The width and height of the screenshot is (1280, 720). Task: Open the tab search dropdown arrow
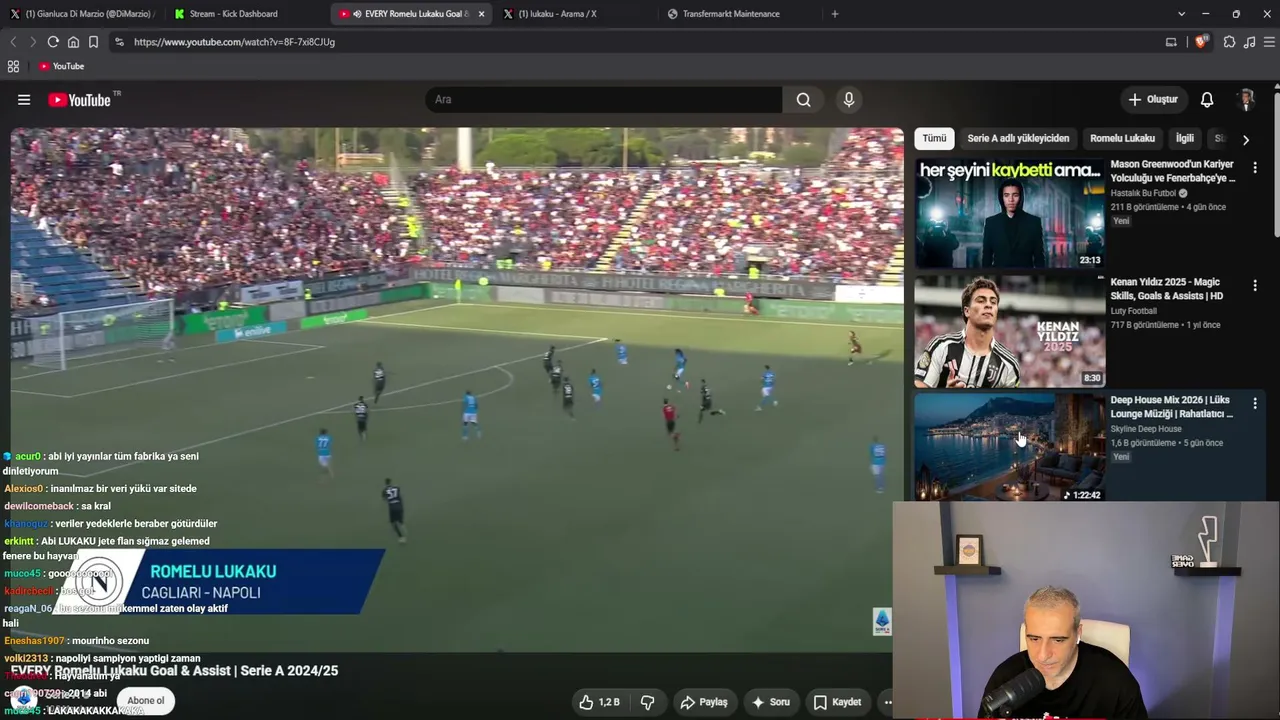point(1181,14)
